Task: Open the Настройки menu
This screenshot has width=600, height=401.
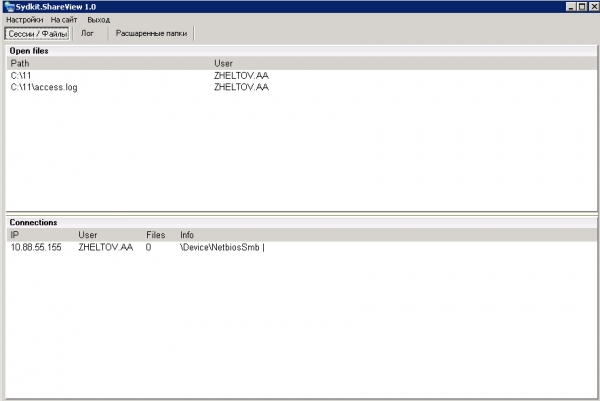Action: 24,20
